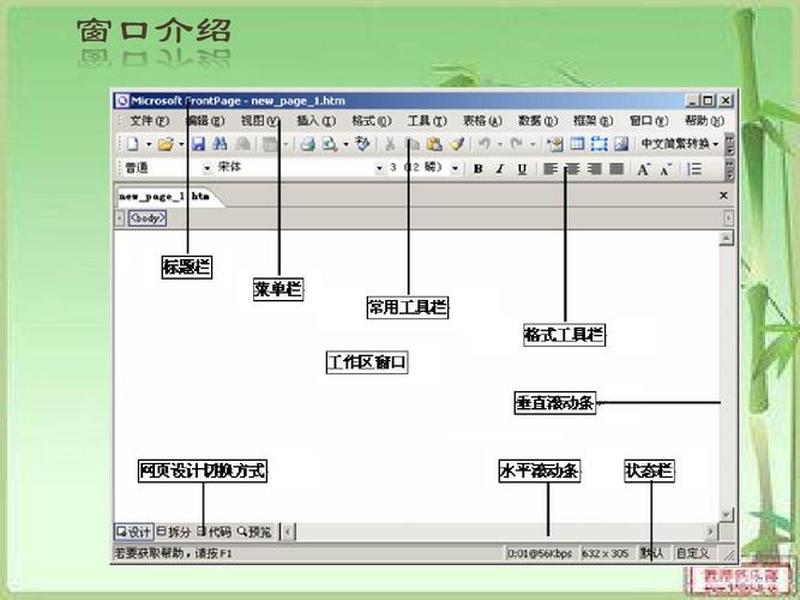The image size is (800, 600).
Task: Click the Format Painter brush icon
Action: 457,144
